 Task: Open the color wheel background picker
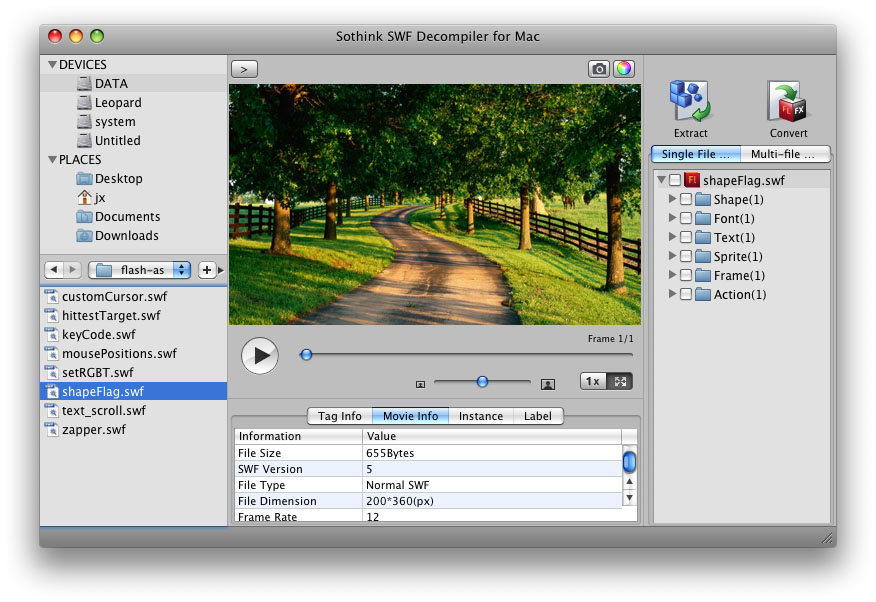pyautogui.click(x=623, y=69)
